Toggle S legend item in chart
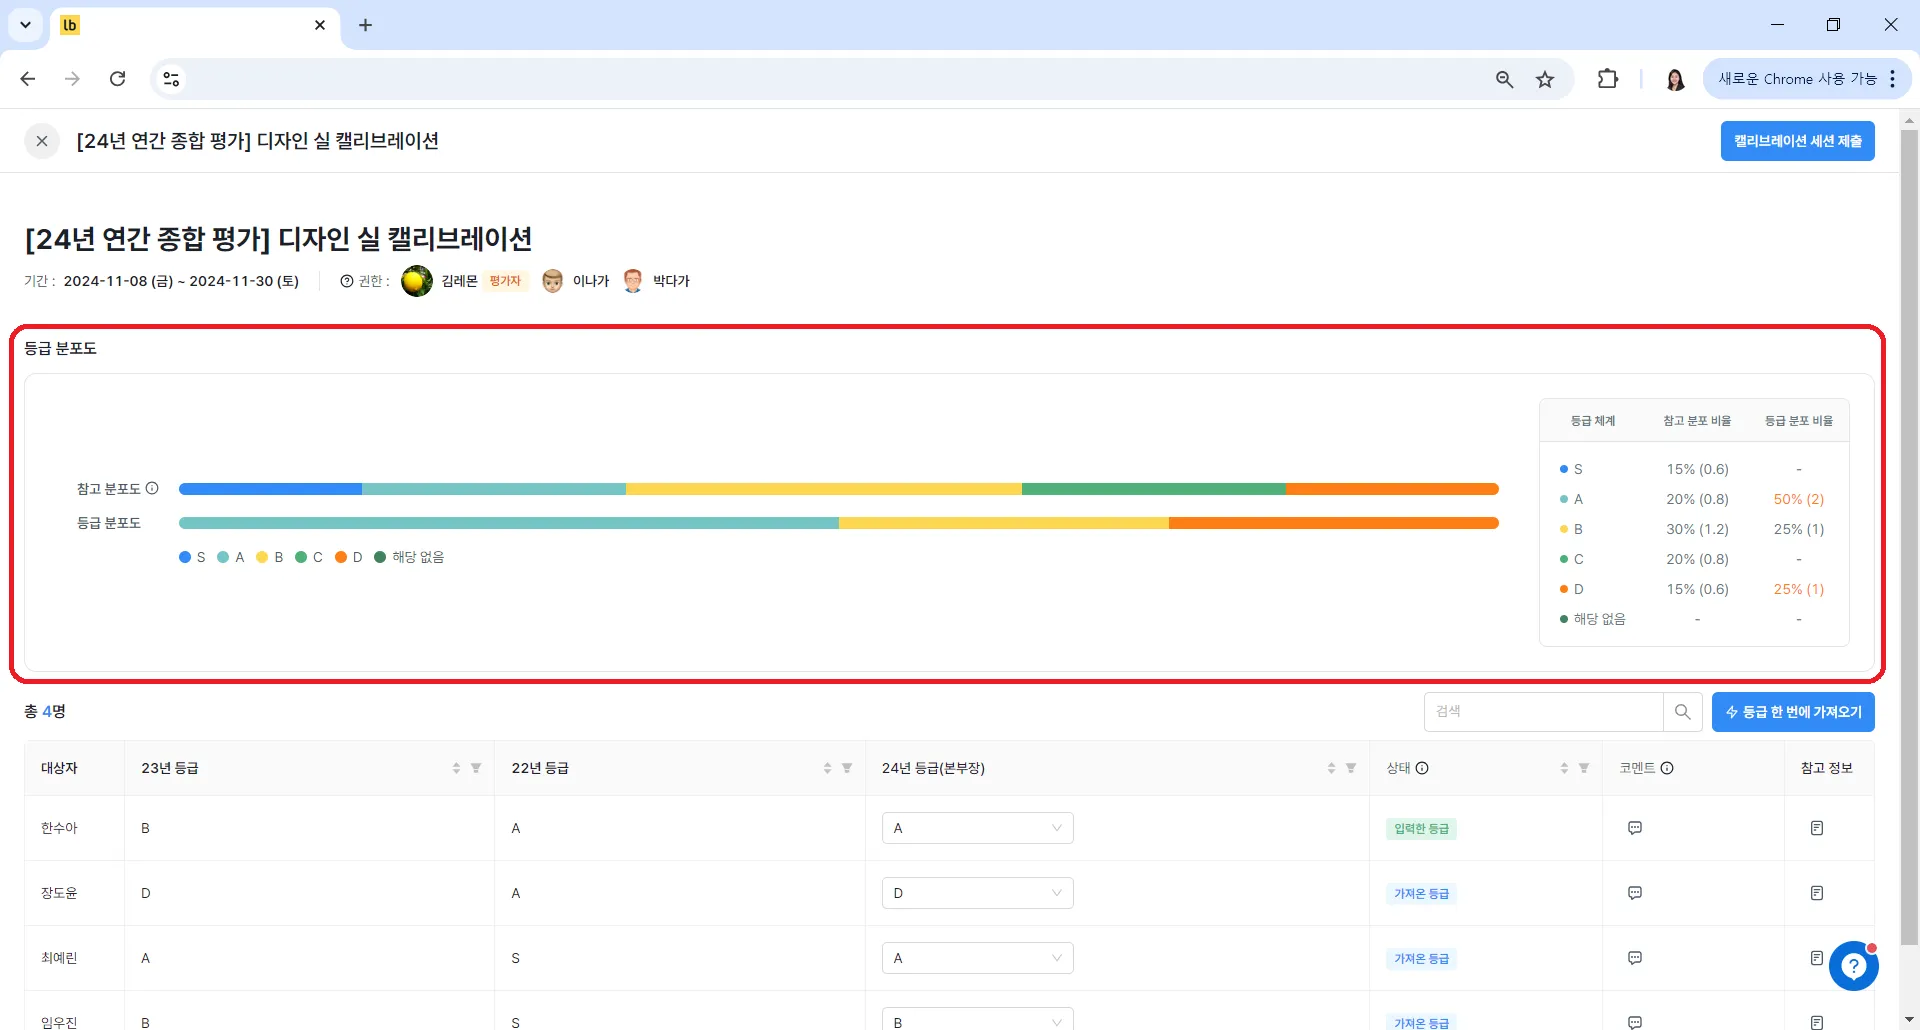The height and width of the screenshot is (1030, 1920). tap(192, 557)
